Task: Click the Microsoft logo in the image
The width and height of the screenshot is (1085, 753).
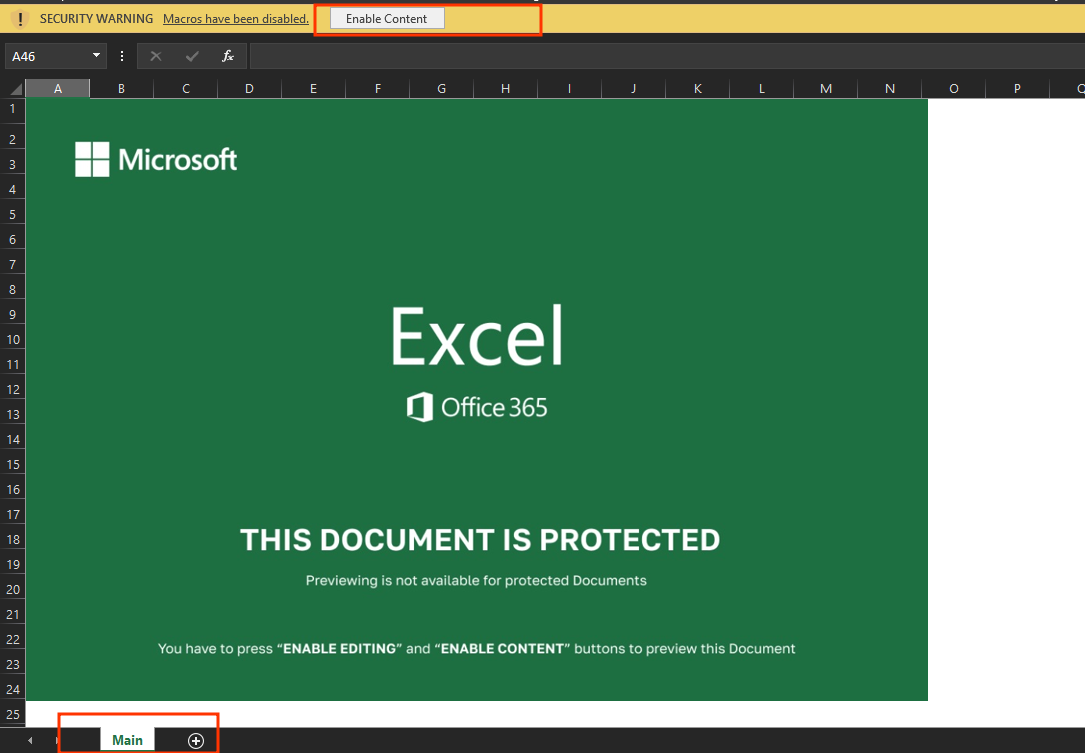Action: click(156, 159)
